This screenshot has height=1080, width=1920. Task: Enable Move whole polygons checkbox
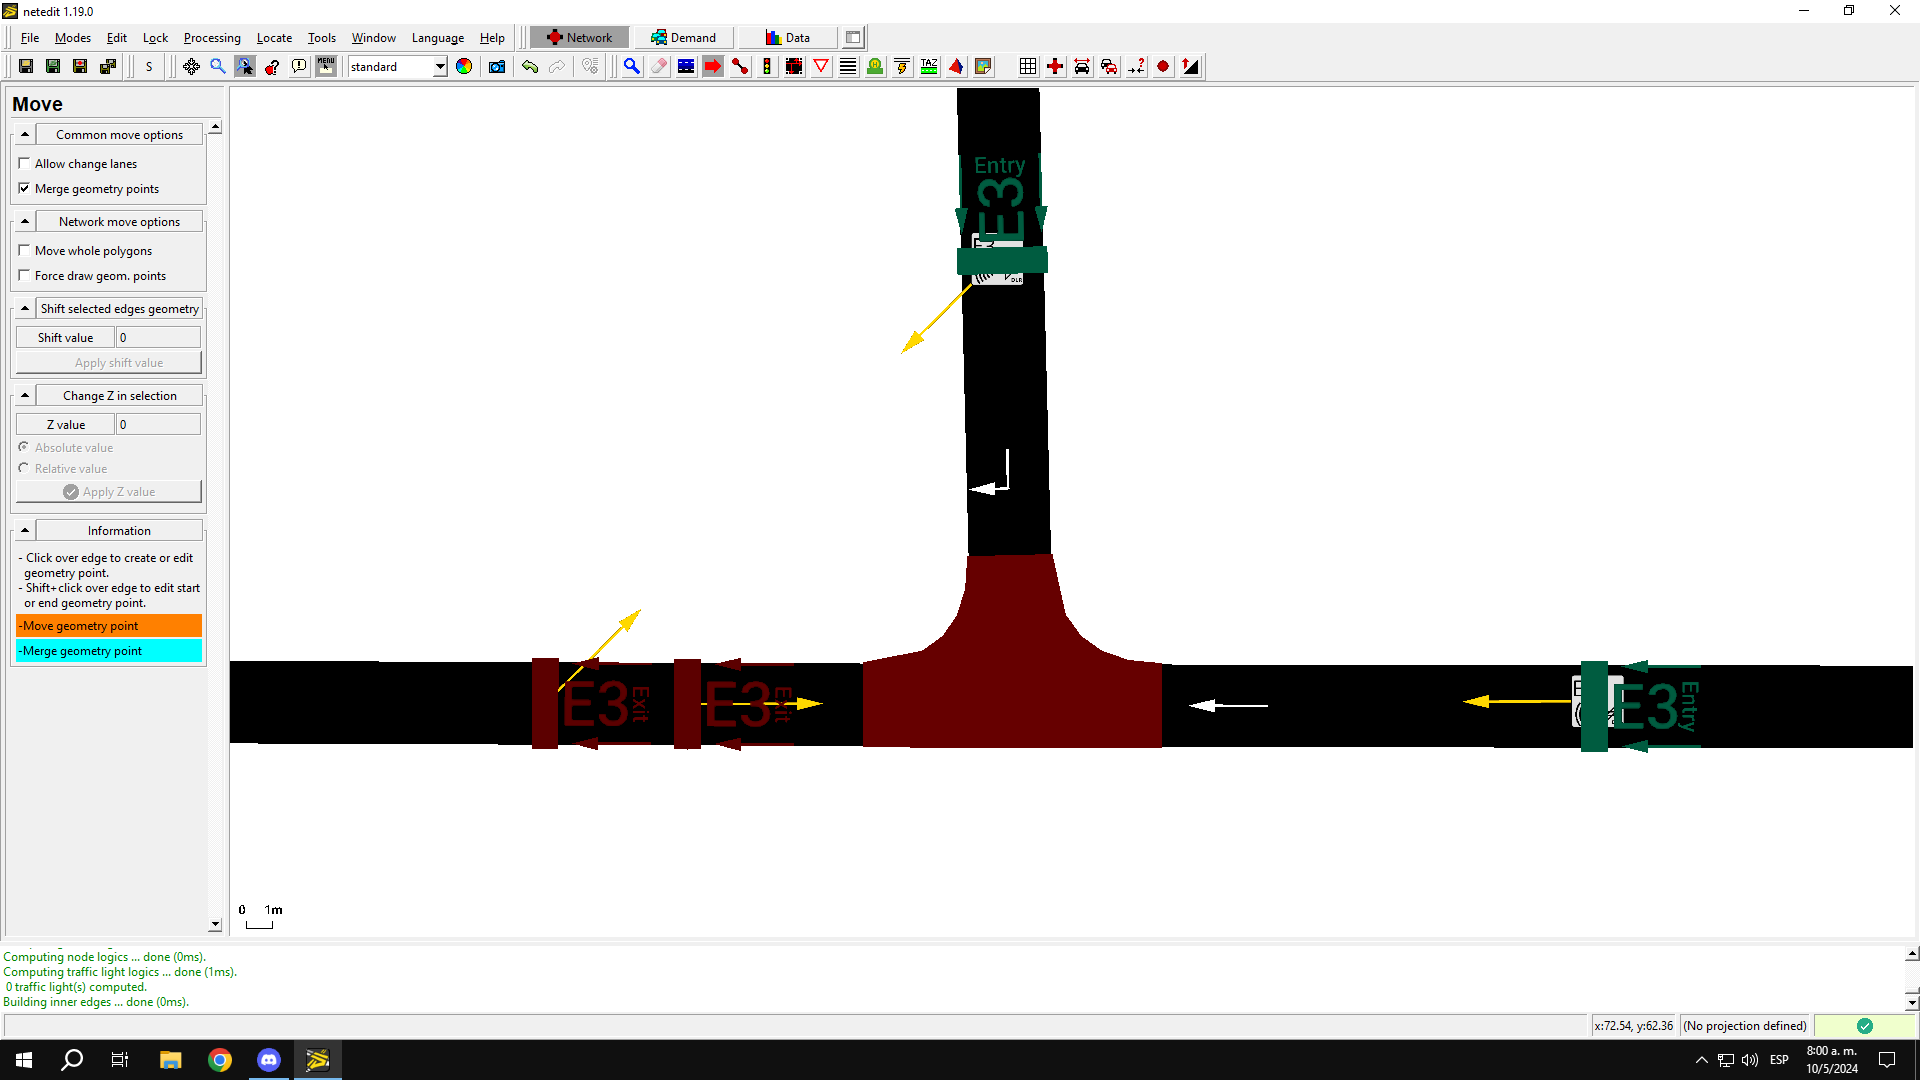tap(24, 250)
